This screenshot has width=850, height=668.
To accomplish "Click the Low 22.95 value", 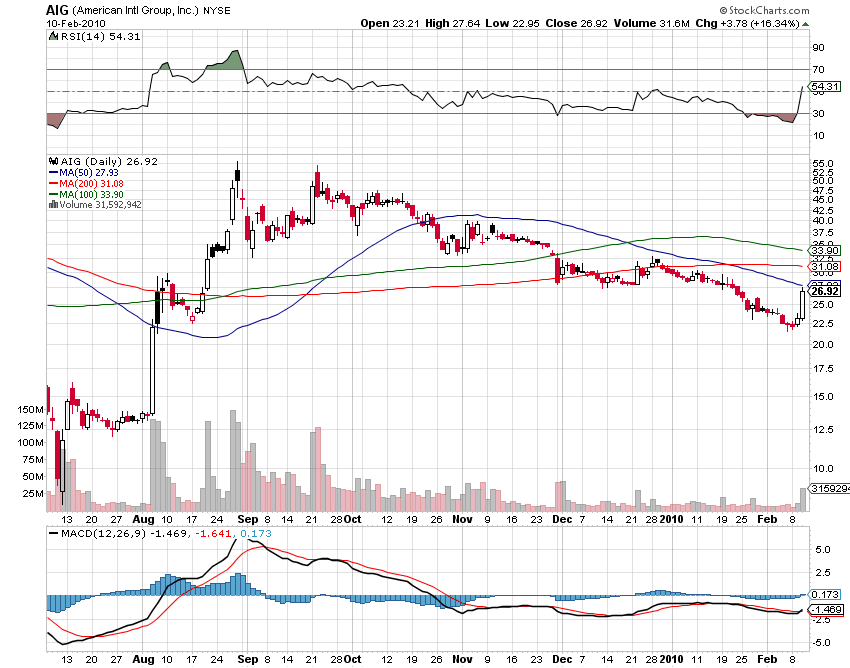I will 512,23.
